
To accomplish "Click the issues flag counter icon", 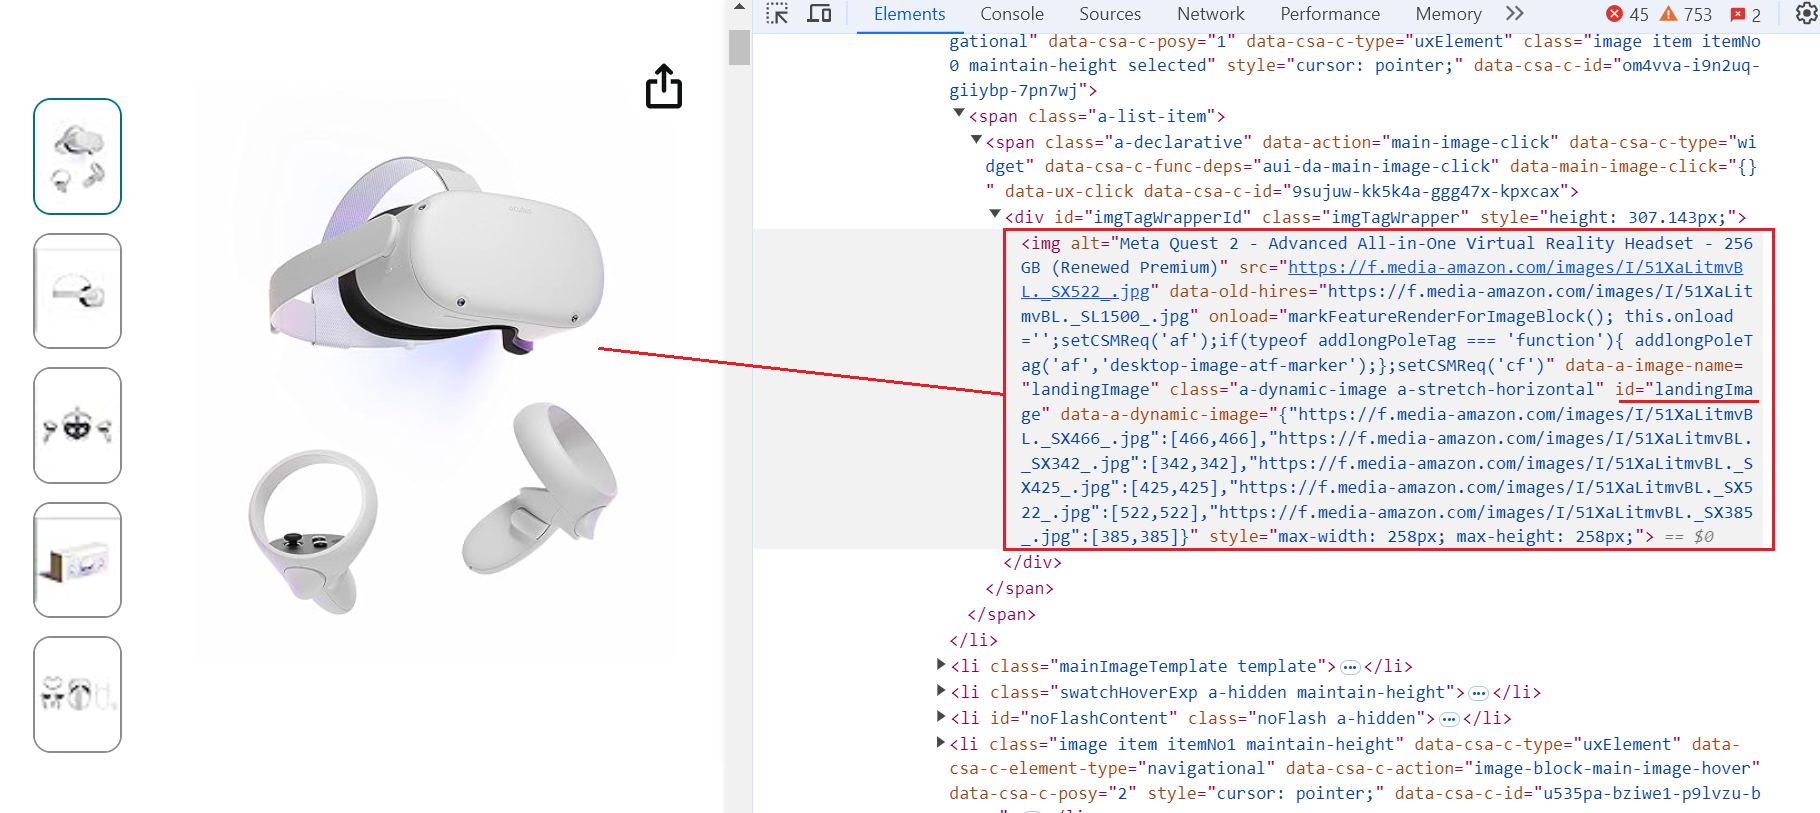I will (1738, 14).
